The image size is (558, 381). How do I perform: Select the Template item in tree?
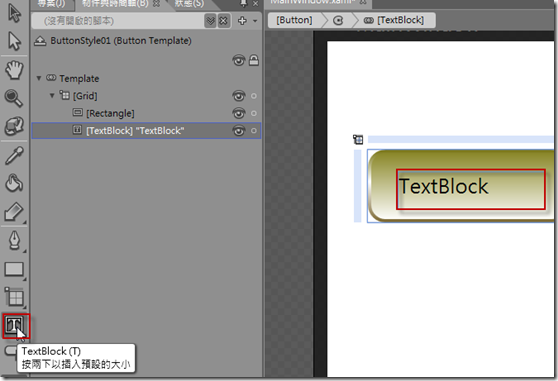click(79, 78)
